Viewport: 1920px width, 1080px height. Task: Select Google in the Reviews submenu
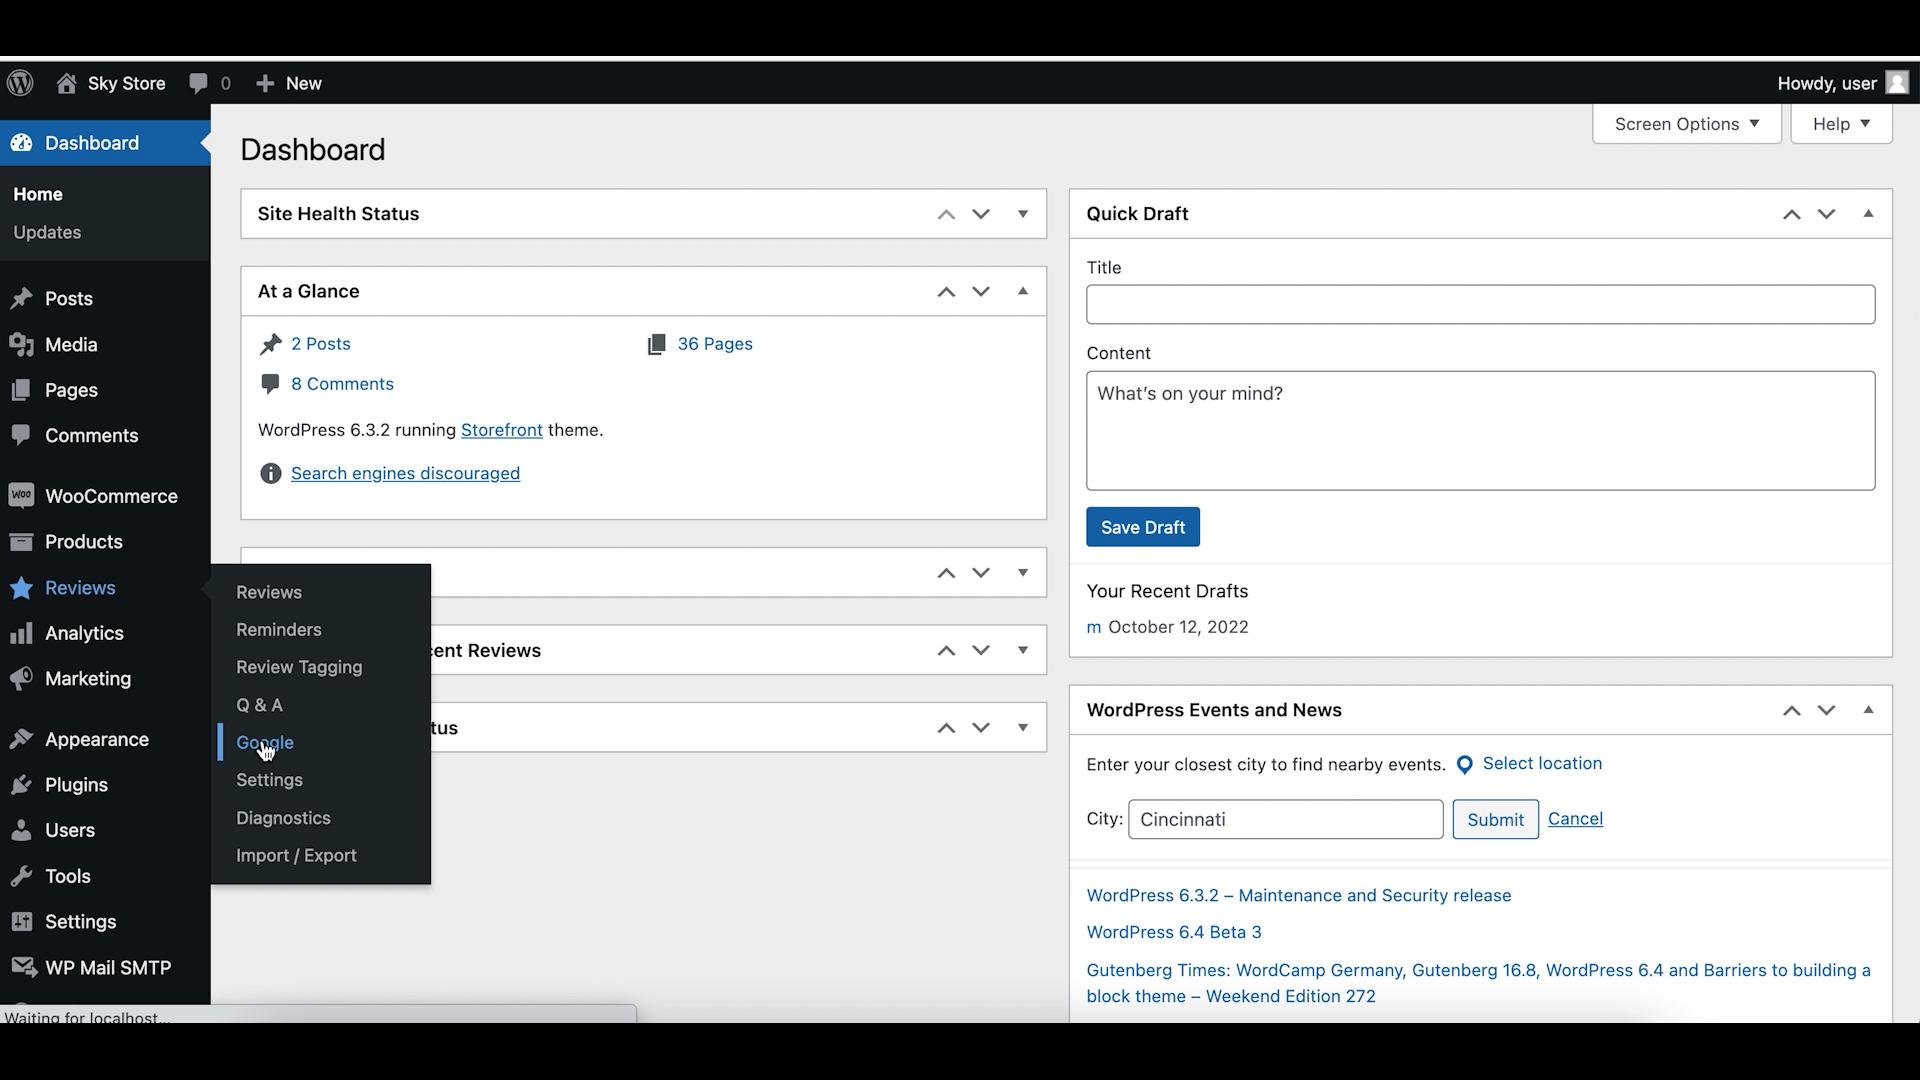click(x=265, y=743)
